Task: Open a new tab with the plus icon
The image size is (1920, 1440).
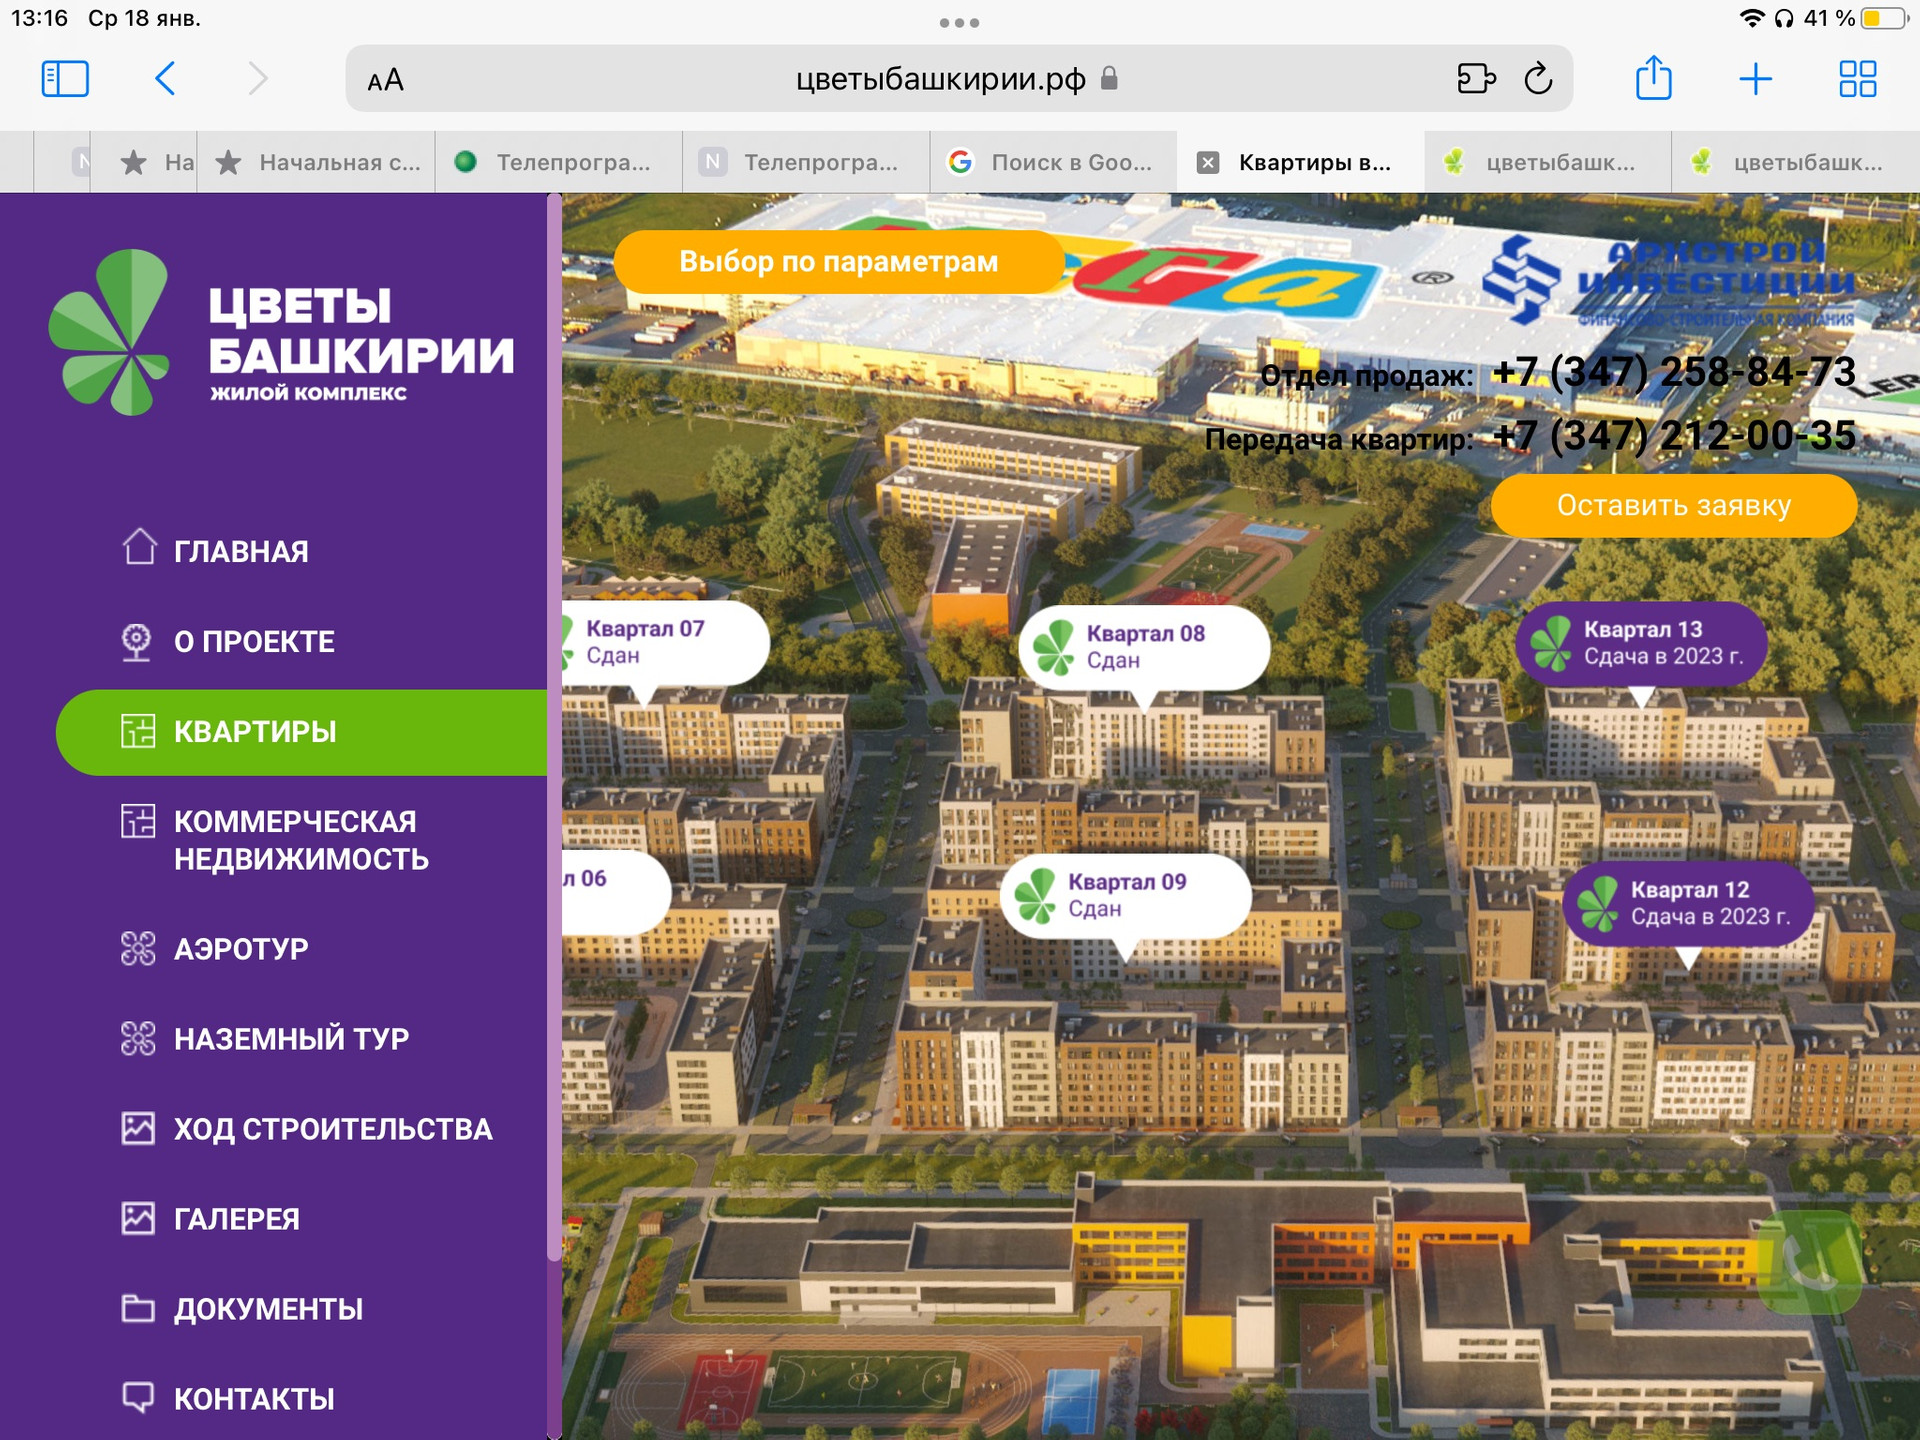Action: [1755, 79]
